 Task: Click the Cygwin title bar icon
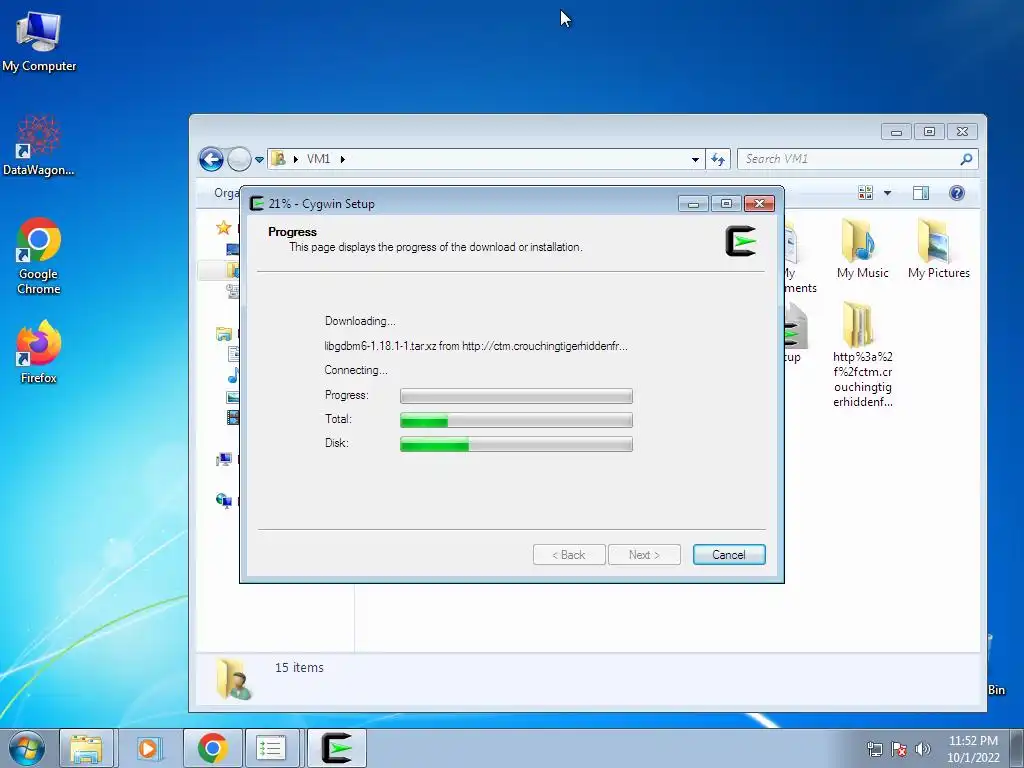257,203
